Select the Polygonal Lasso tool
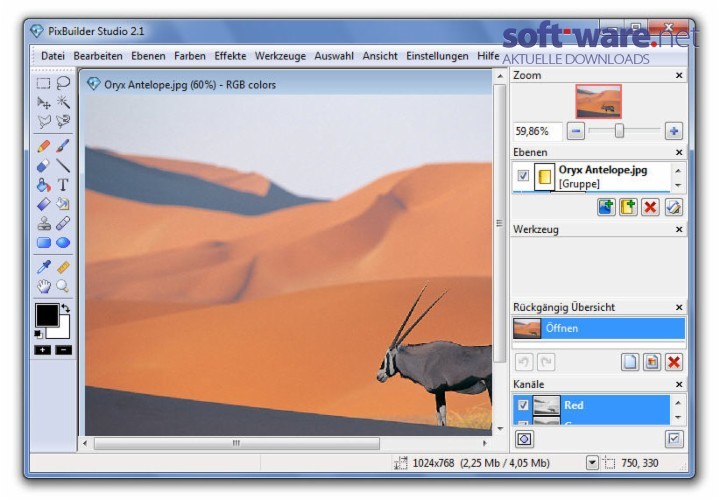This screenshot has width=720, height=500. [43, 121]
